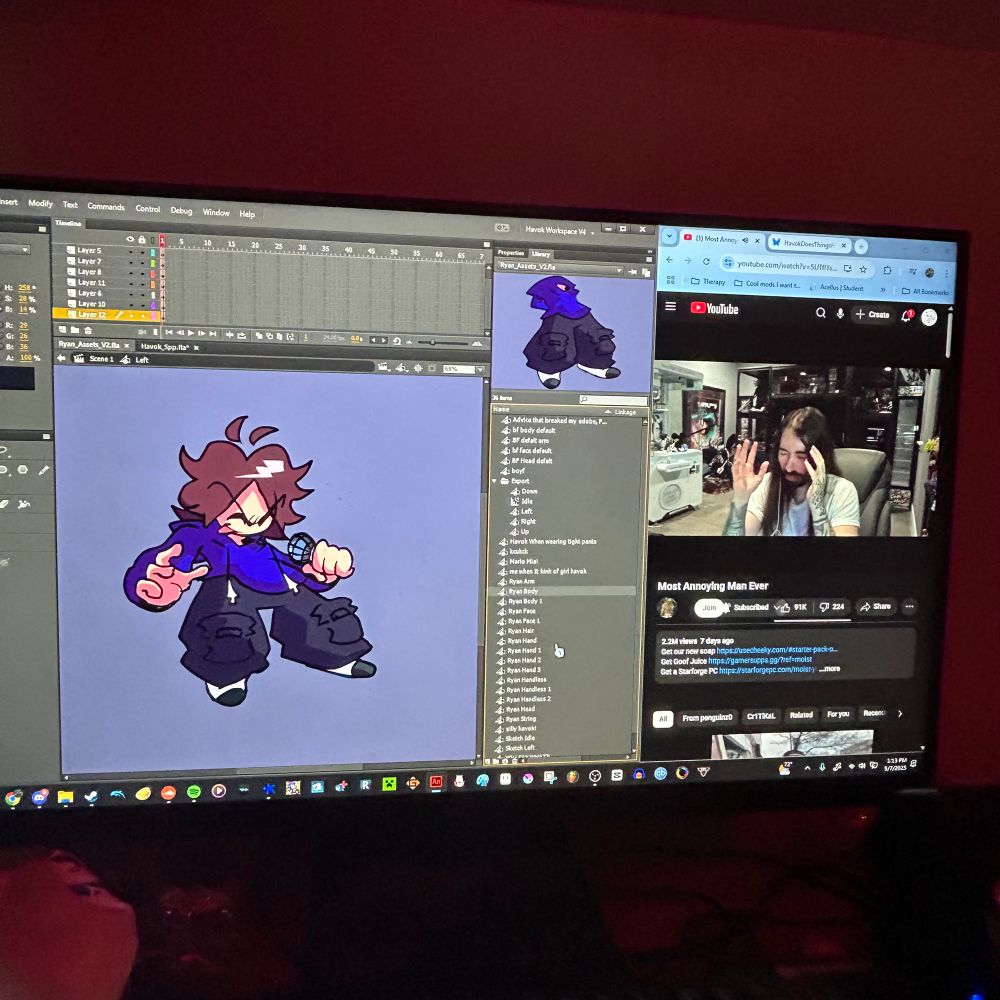This screenshot has height=1000, width=1000.
Task: Click the back arrow beside Scene 1
Action: tap(61, 358)
